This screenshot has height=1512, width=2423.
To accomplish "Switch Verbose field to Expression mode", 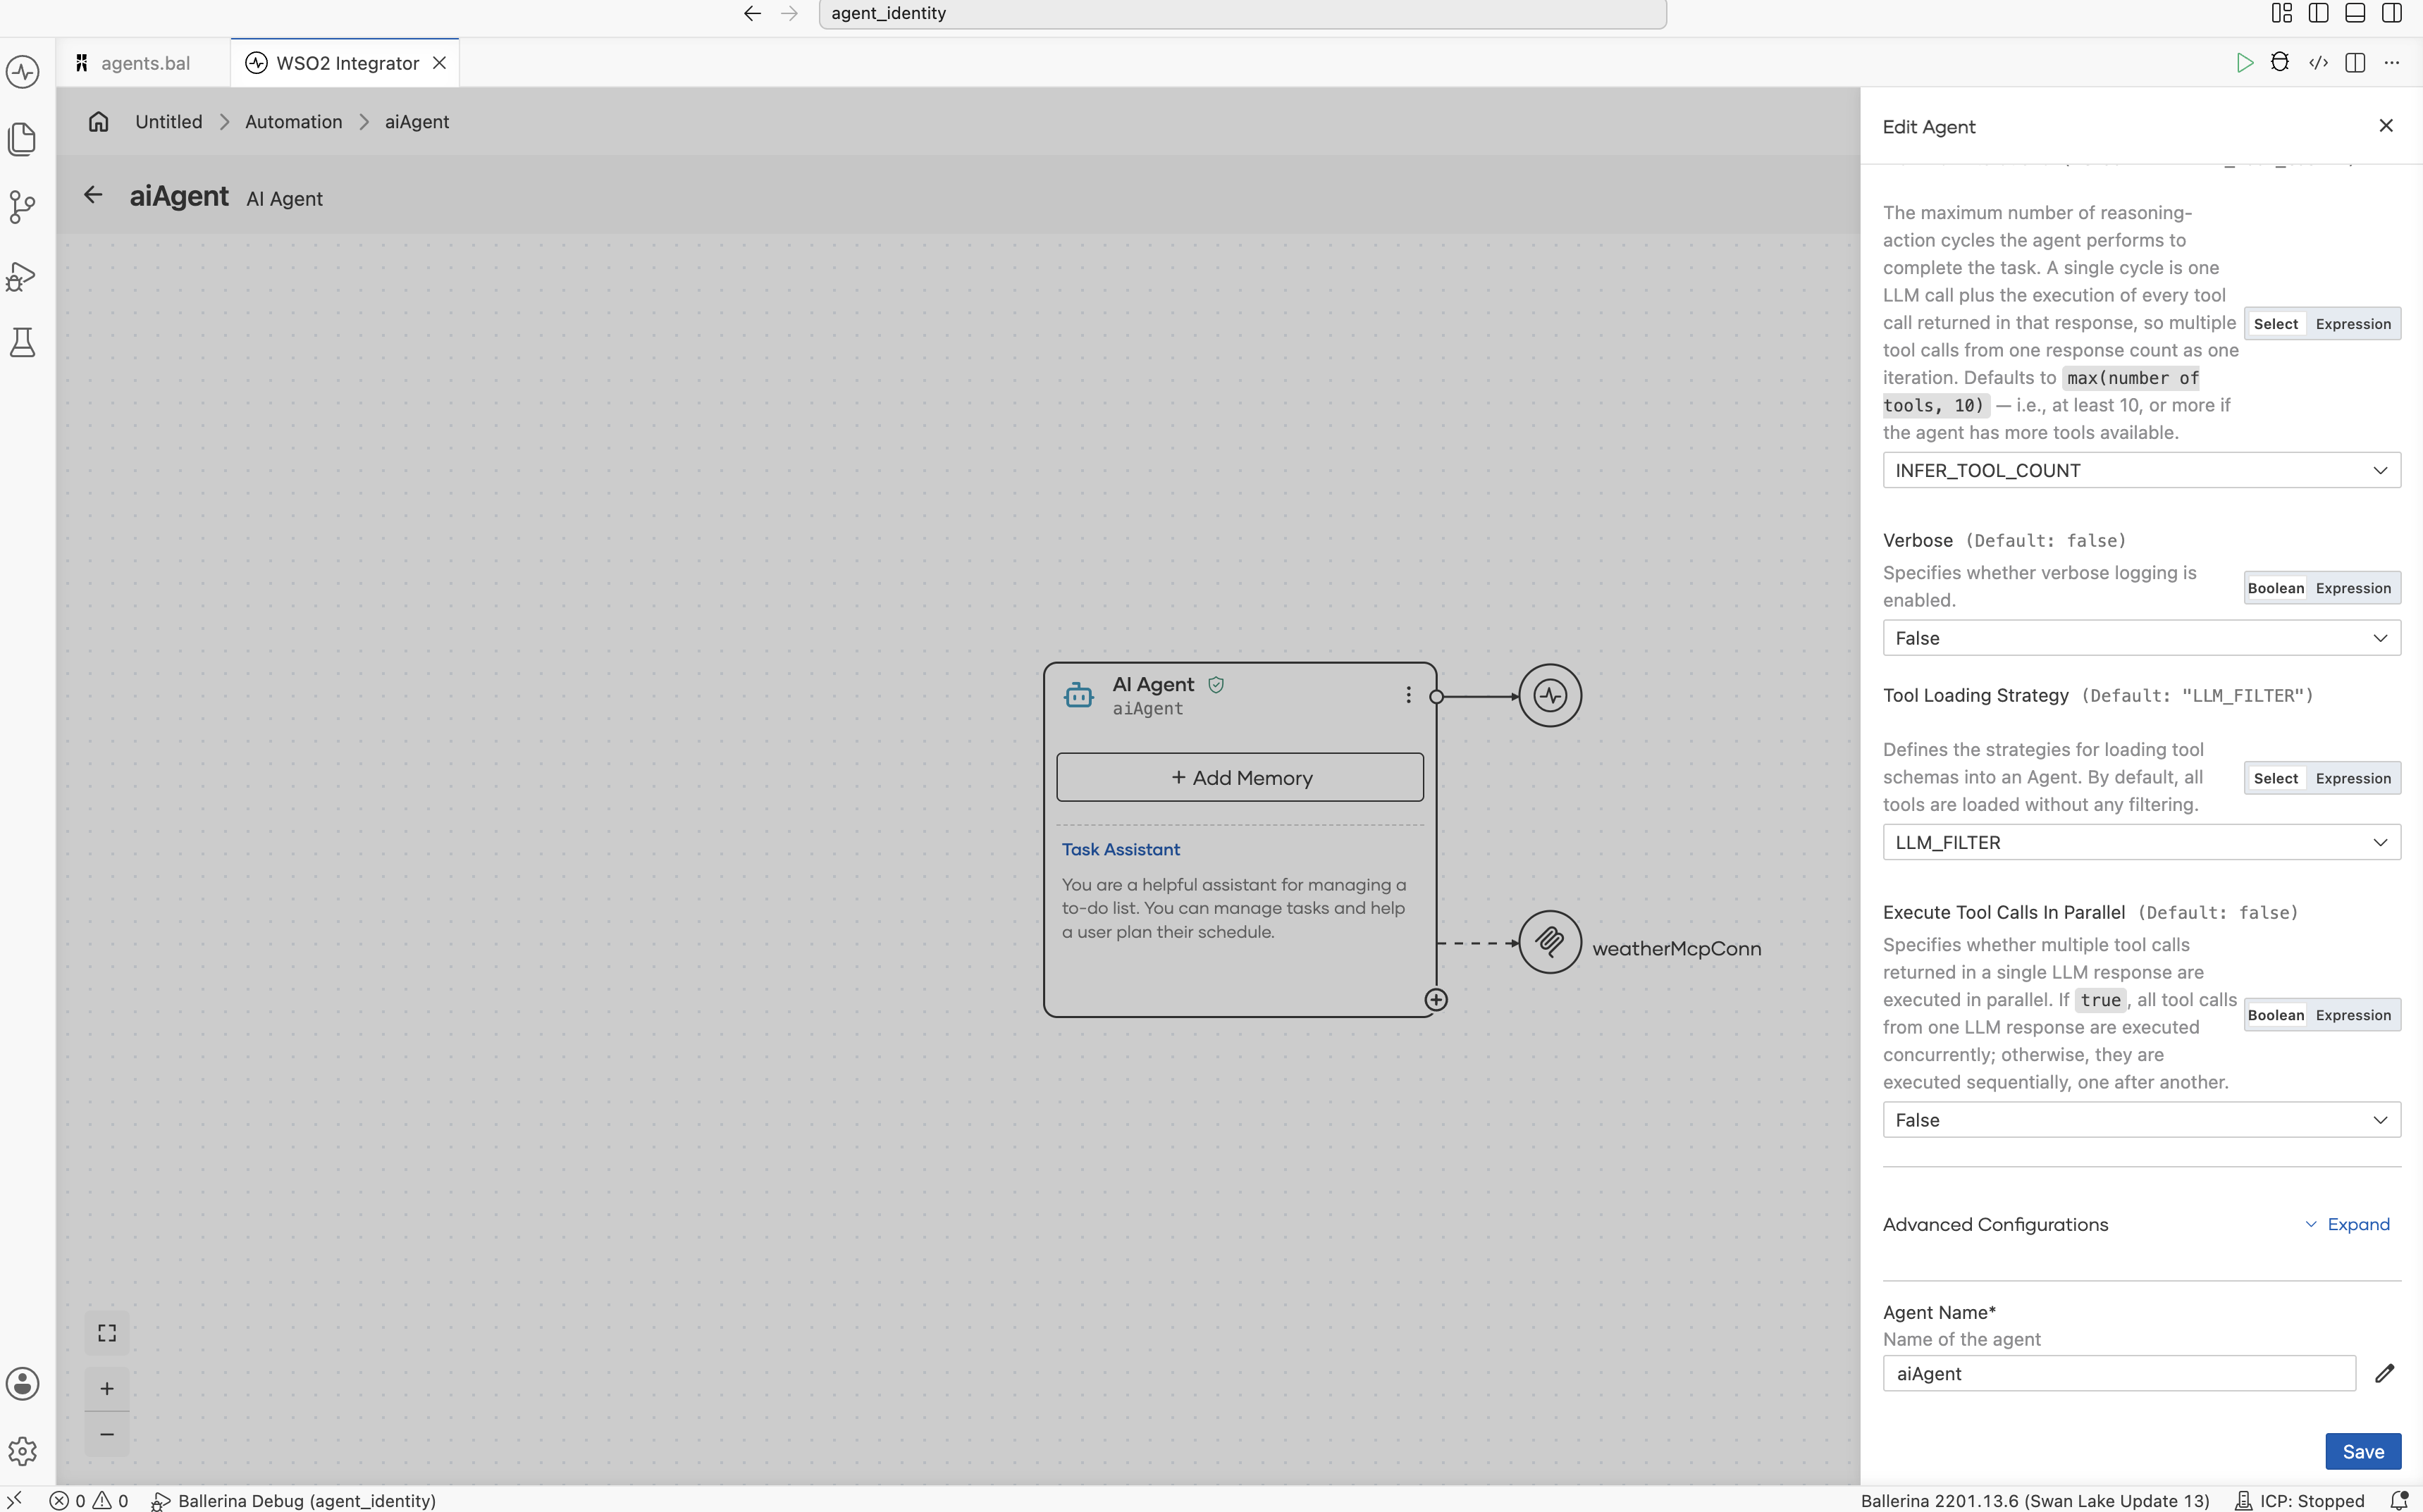I will (x=2353, y=588).
